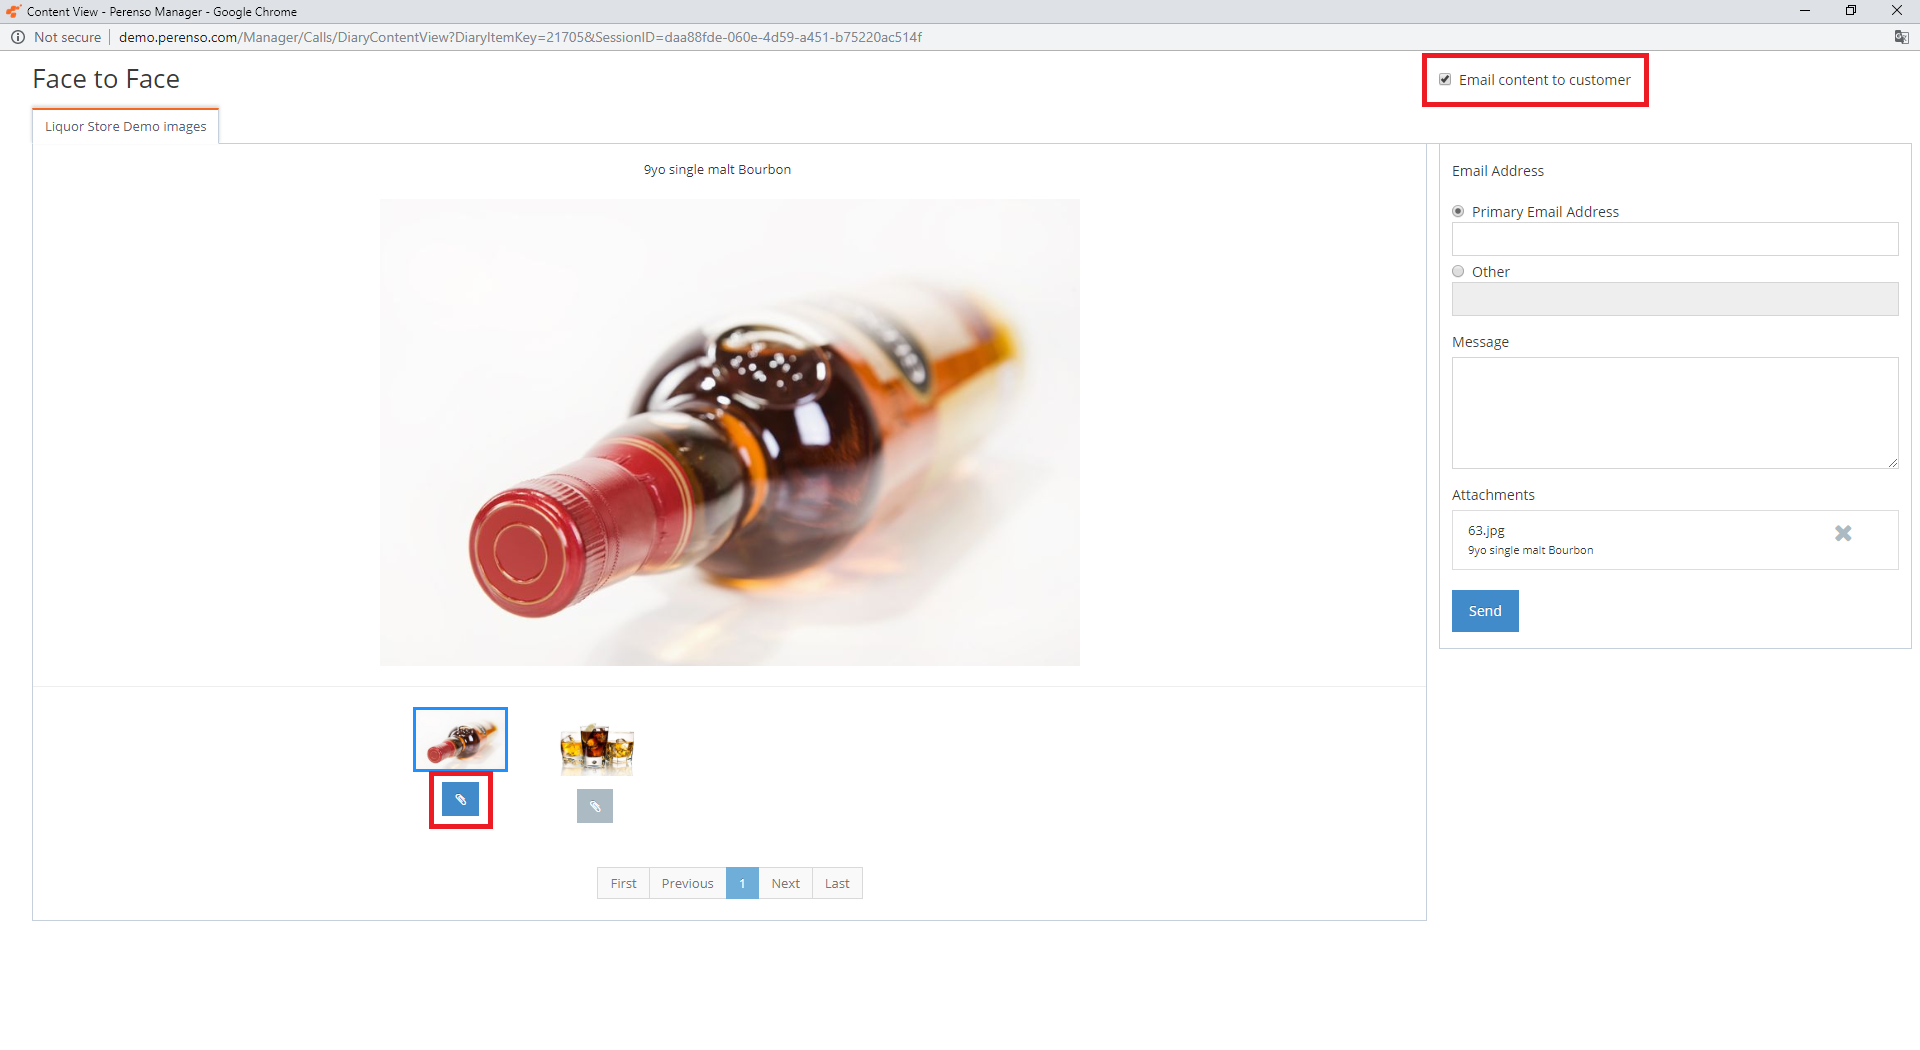Click the Primary Email Address input field
The width and height of the screenshot is (1920, 1050).
click(x=1675, y=239)
